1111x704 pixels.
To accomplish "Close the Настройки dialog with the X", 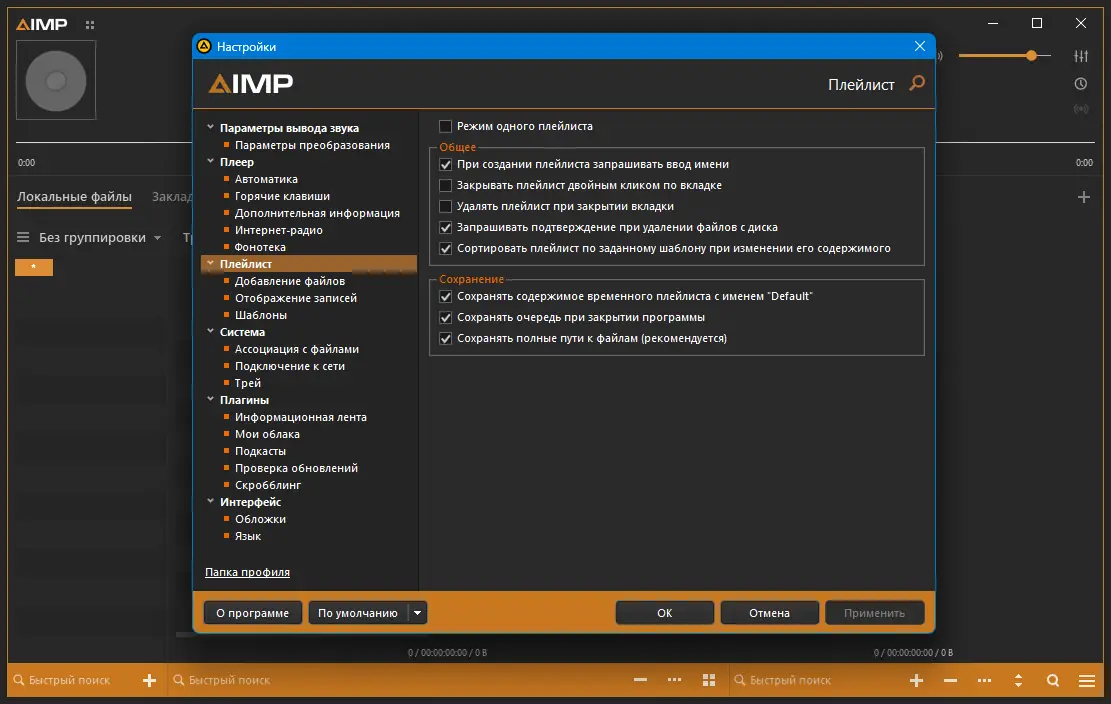I will click(920, 46).
